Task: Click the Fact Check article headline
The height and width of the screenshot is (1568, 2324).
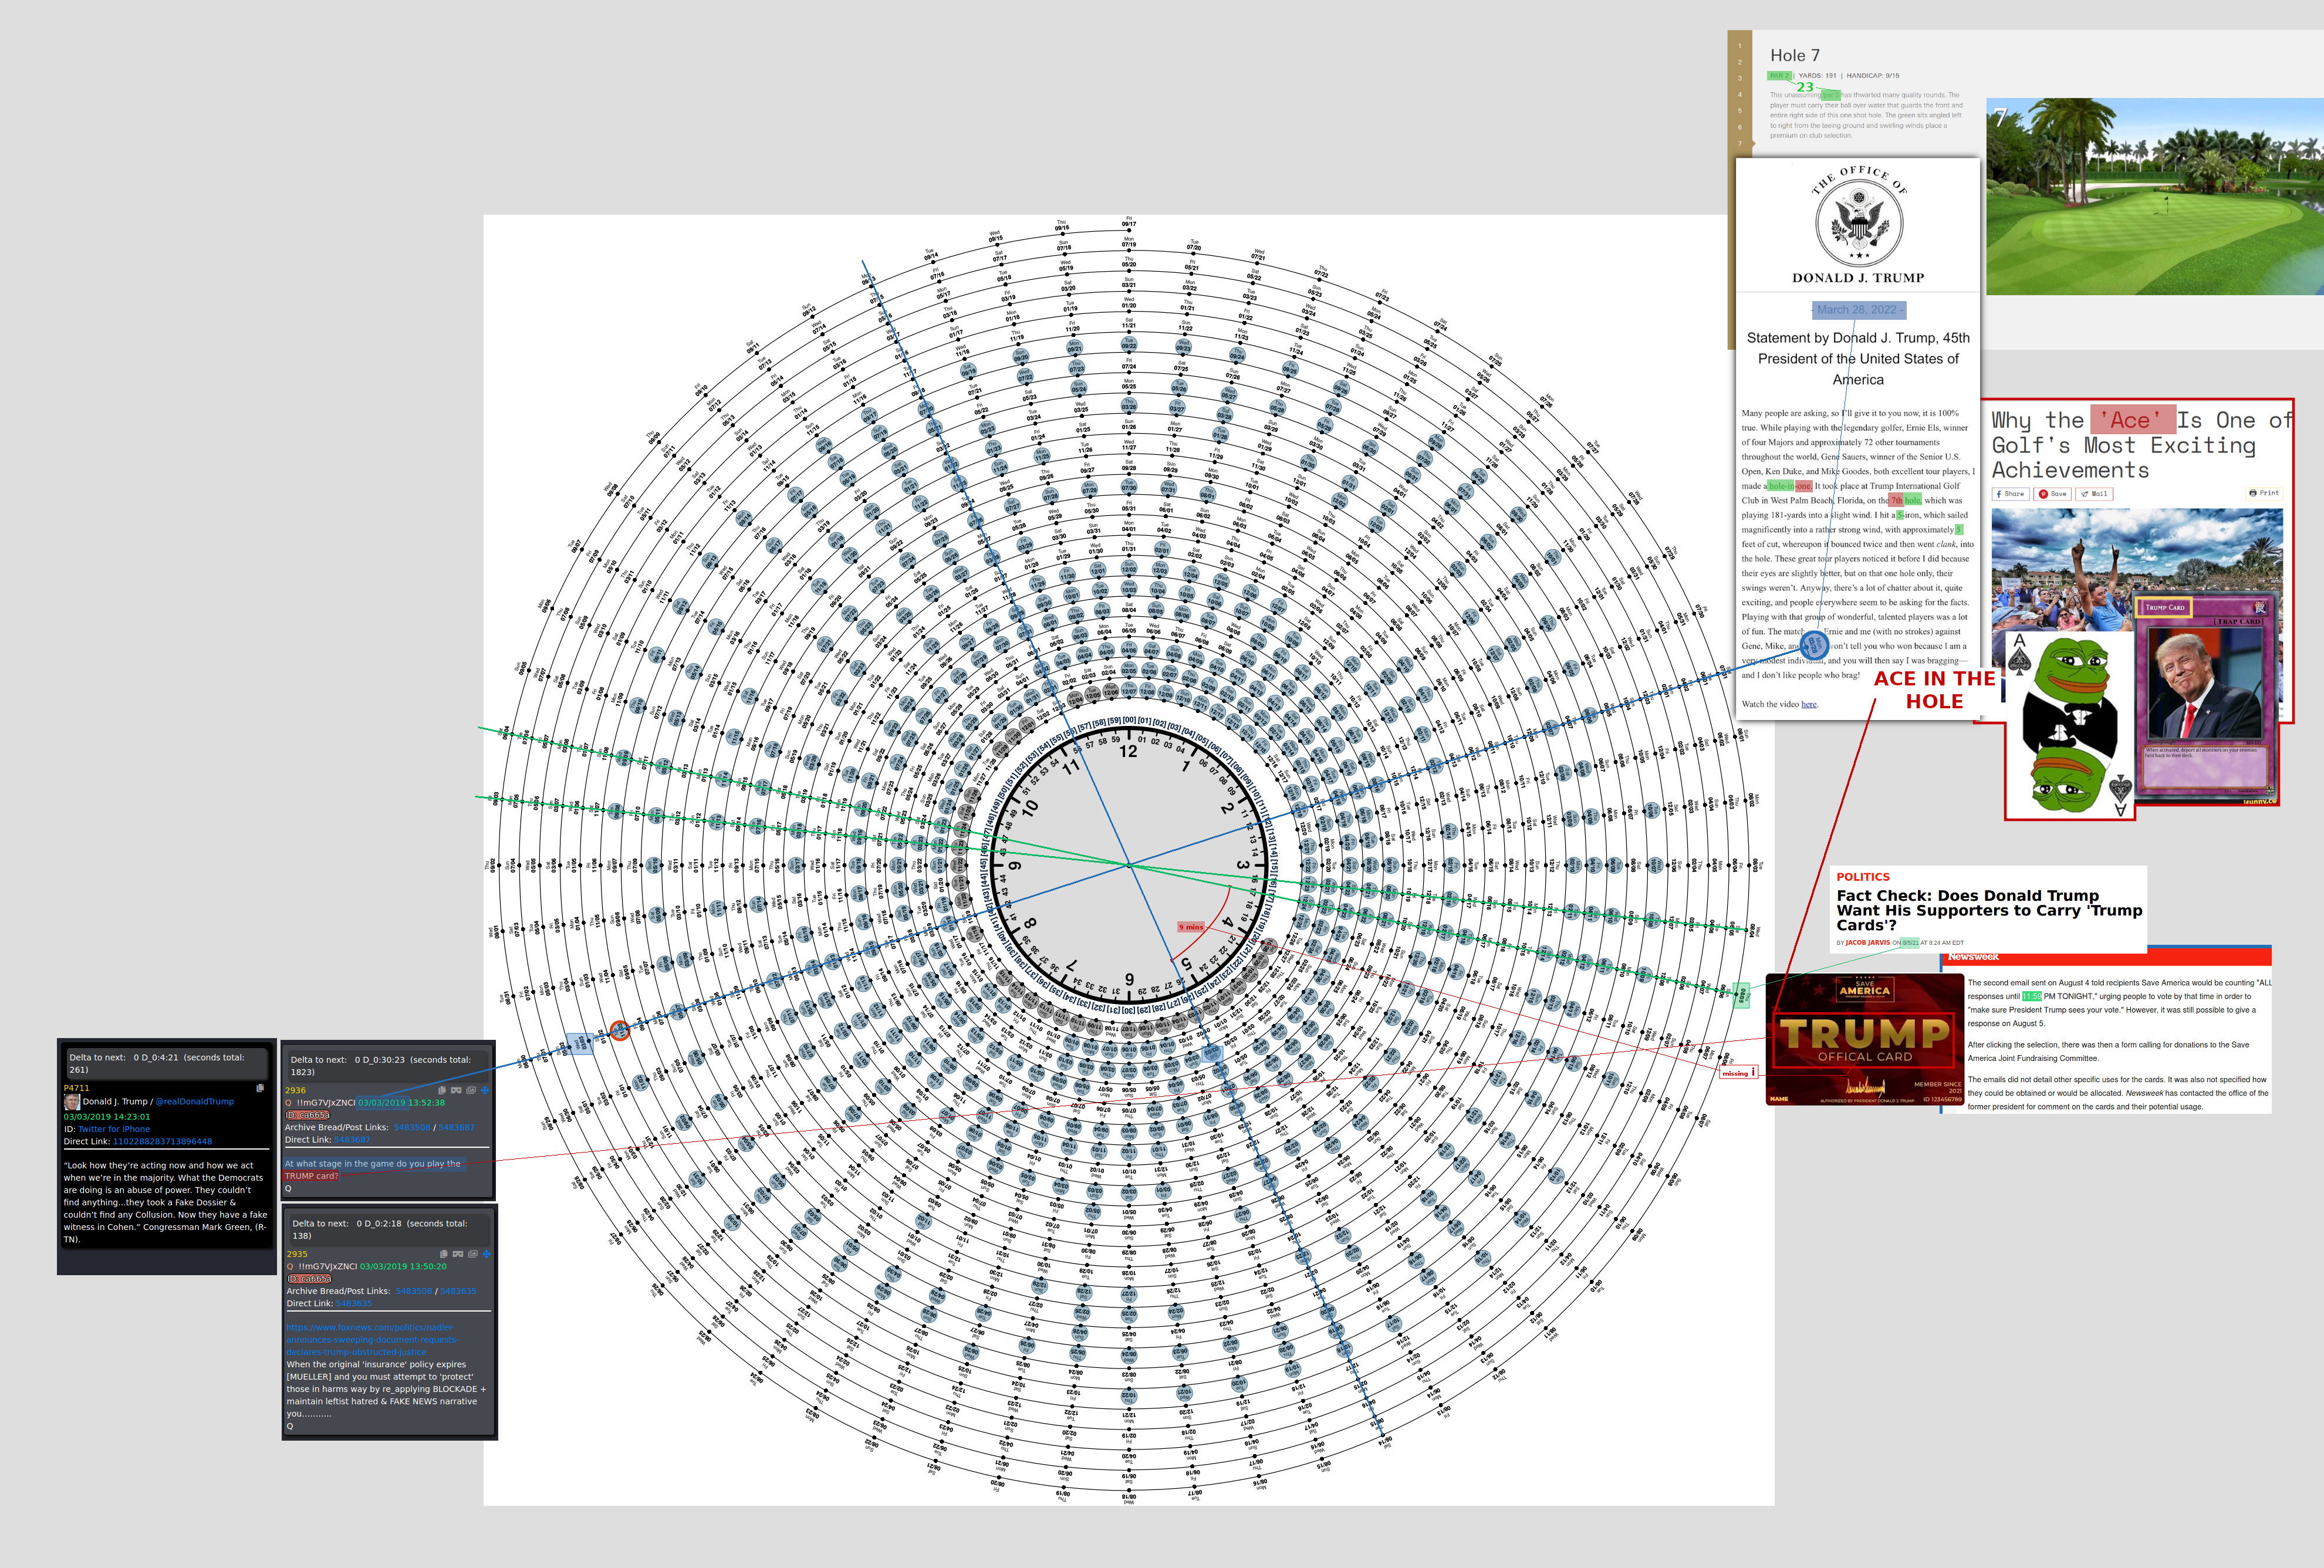Action: 1989,910
